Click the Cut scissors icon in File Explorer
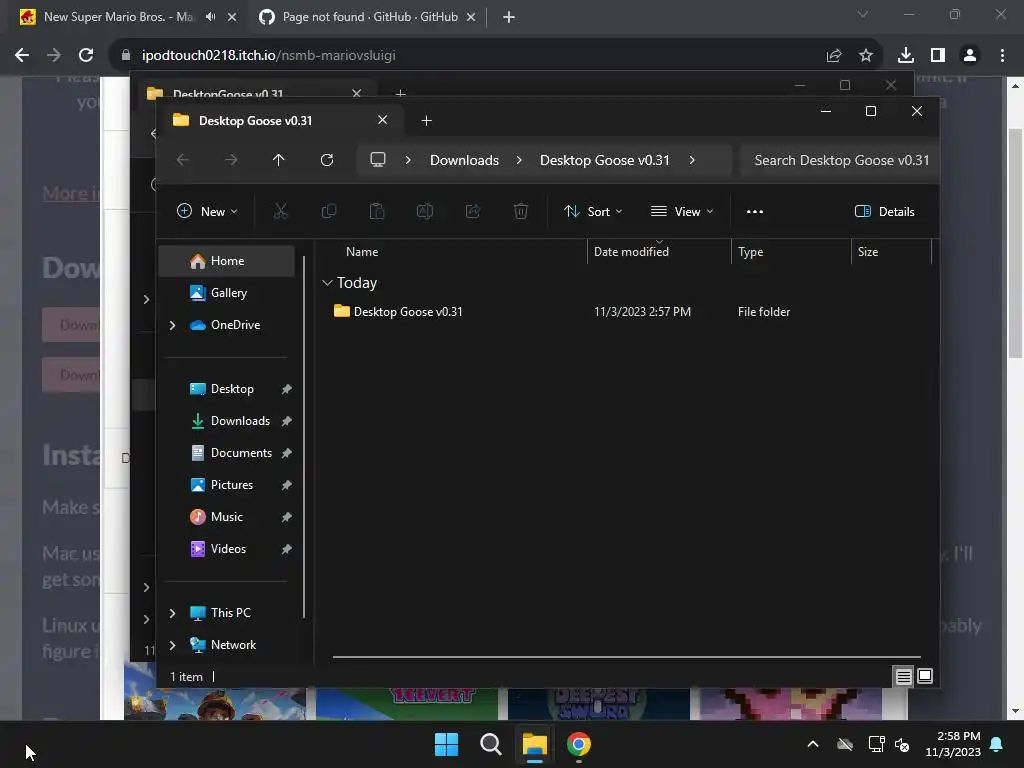The height and width of the screenshot is (768, 1024). (x=280, y=211)
